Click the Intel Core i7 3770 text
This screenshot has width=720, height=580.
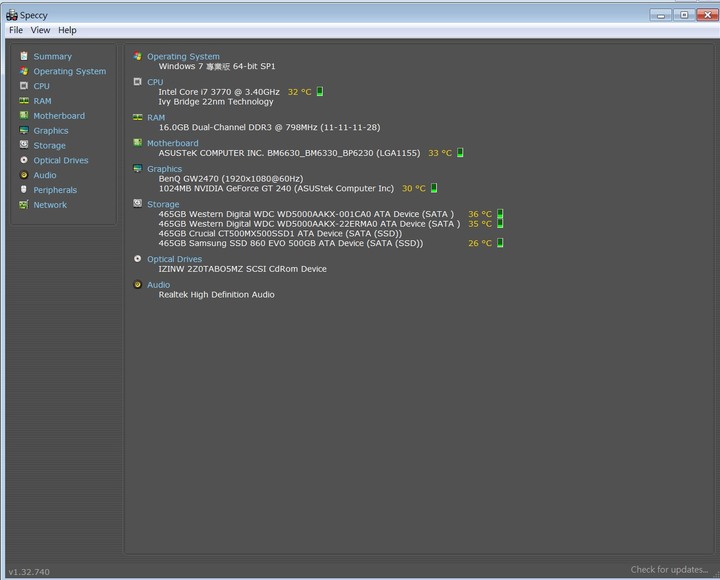tap(219, 92)
